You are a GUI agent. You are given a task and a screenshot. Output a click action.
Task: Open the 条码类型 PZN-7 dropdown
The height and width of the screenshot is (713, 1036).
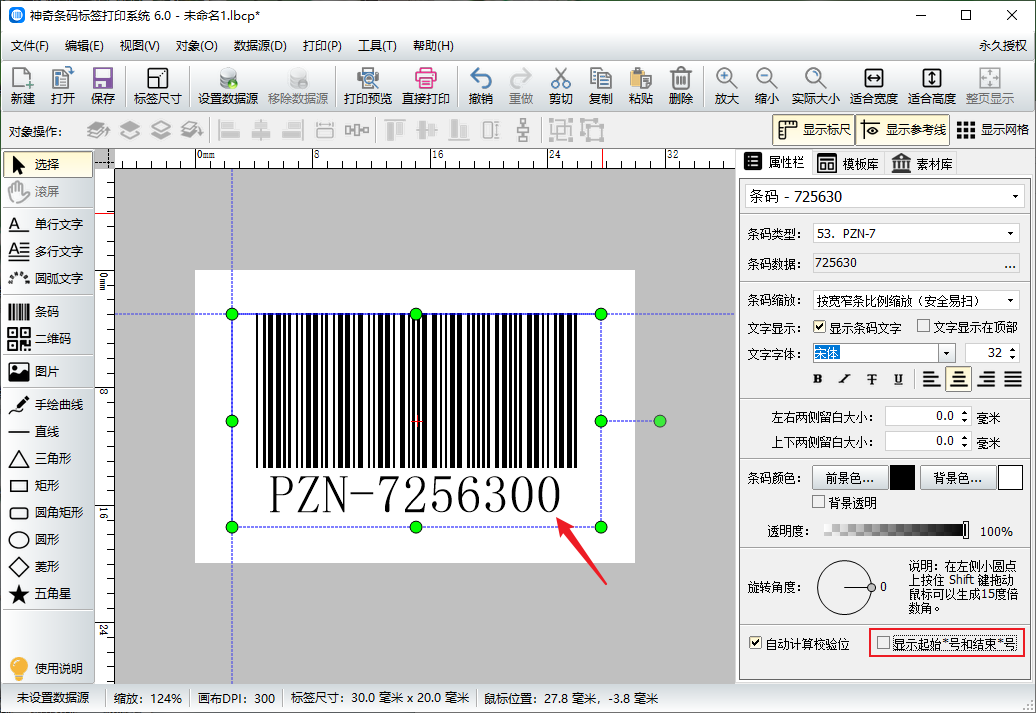[x=1010, y=233]
